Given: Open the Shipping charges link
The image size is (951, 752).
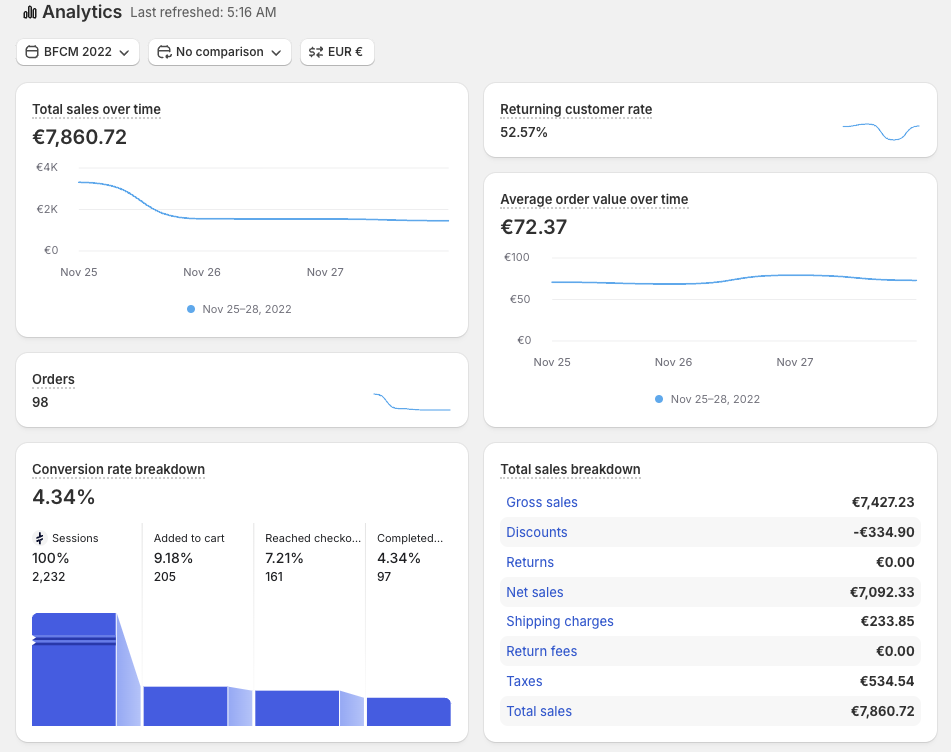Looking at the screenshot, I should point(560,622).
